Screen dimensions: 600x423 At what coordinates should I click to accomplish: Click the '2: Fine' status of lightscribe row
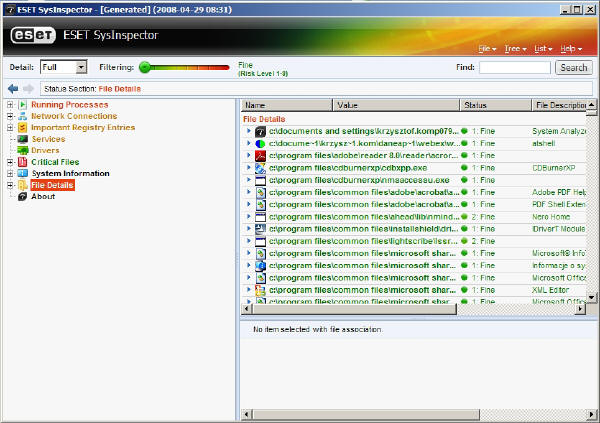[x=483, y=241]
